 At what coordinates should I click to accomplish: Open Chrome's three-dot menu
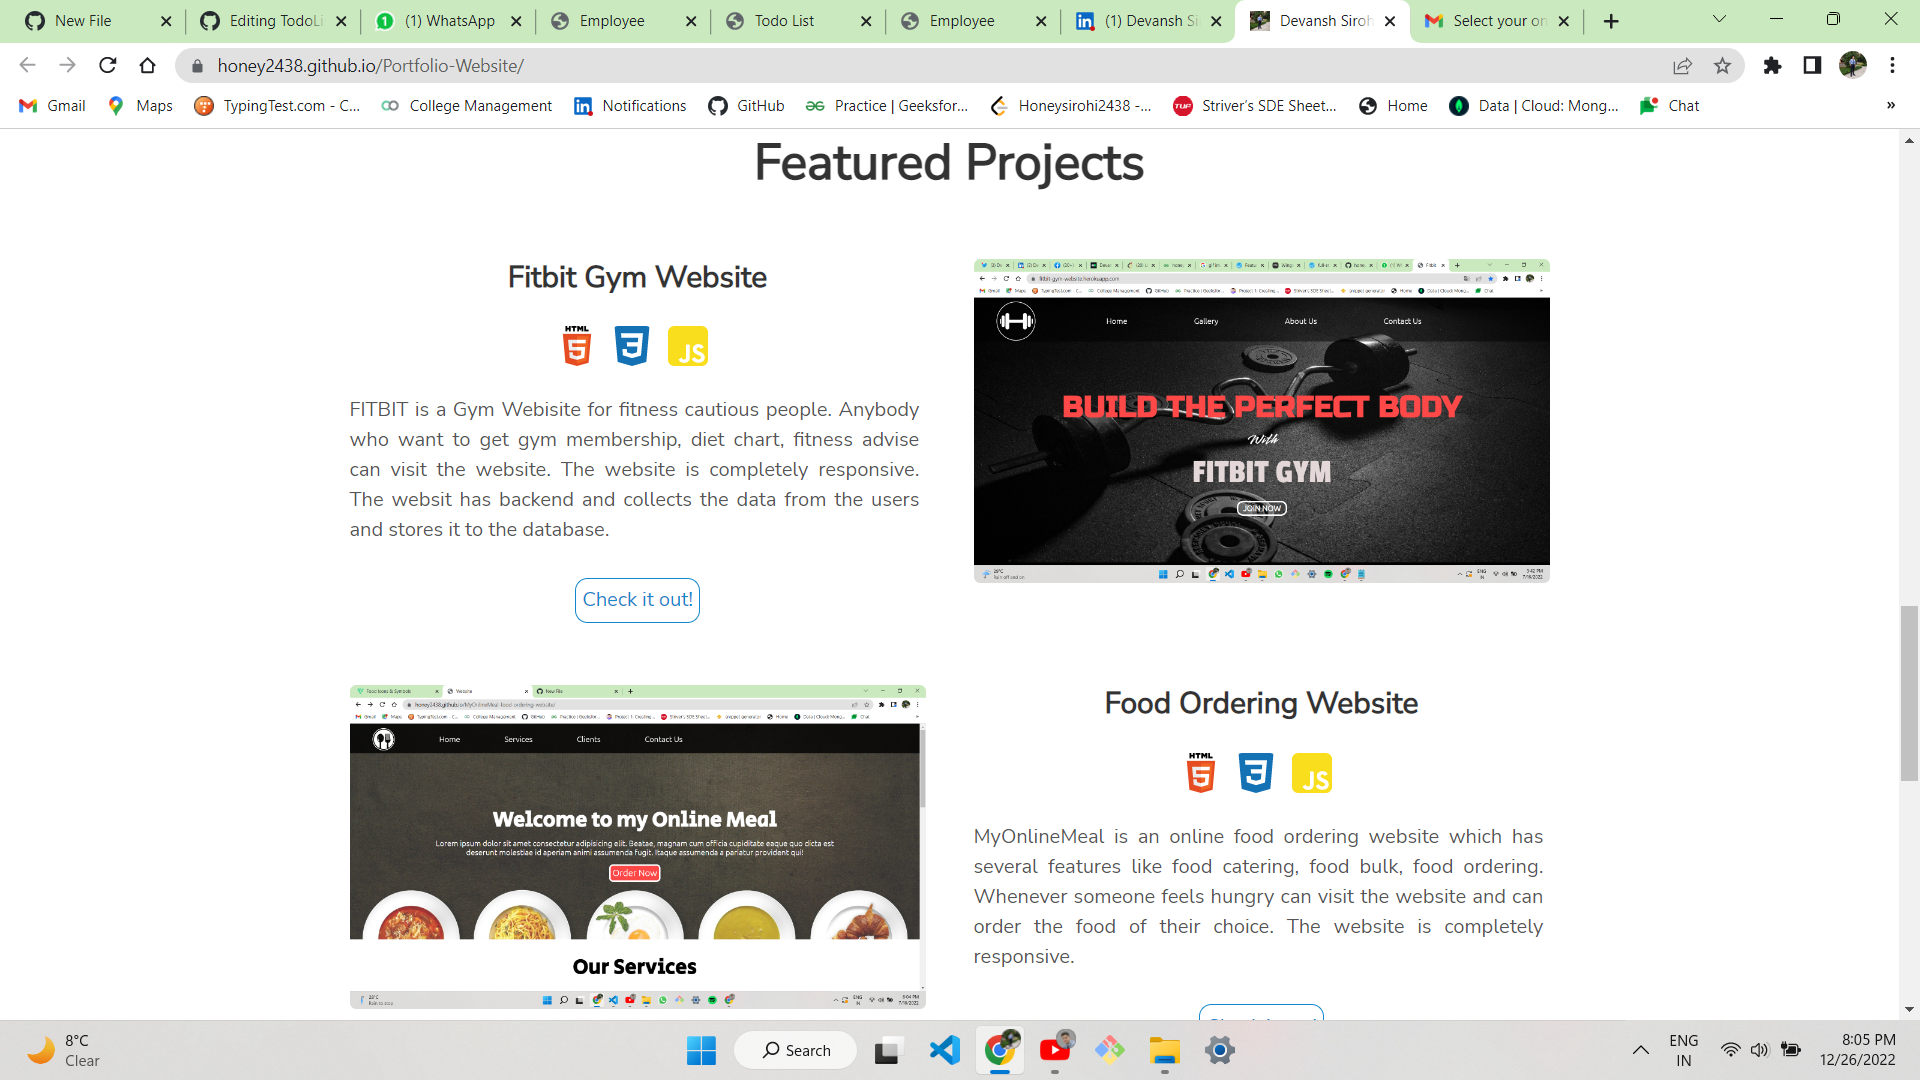pos(1893,66)
